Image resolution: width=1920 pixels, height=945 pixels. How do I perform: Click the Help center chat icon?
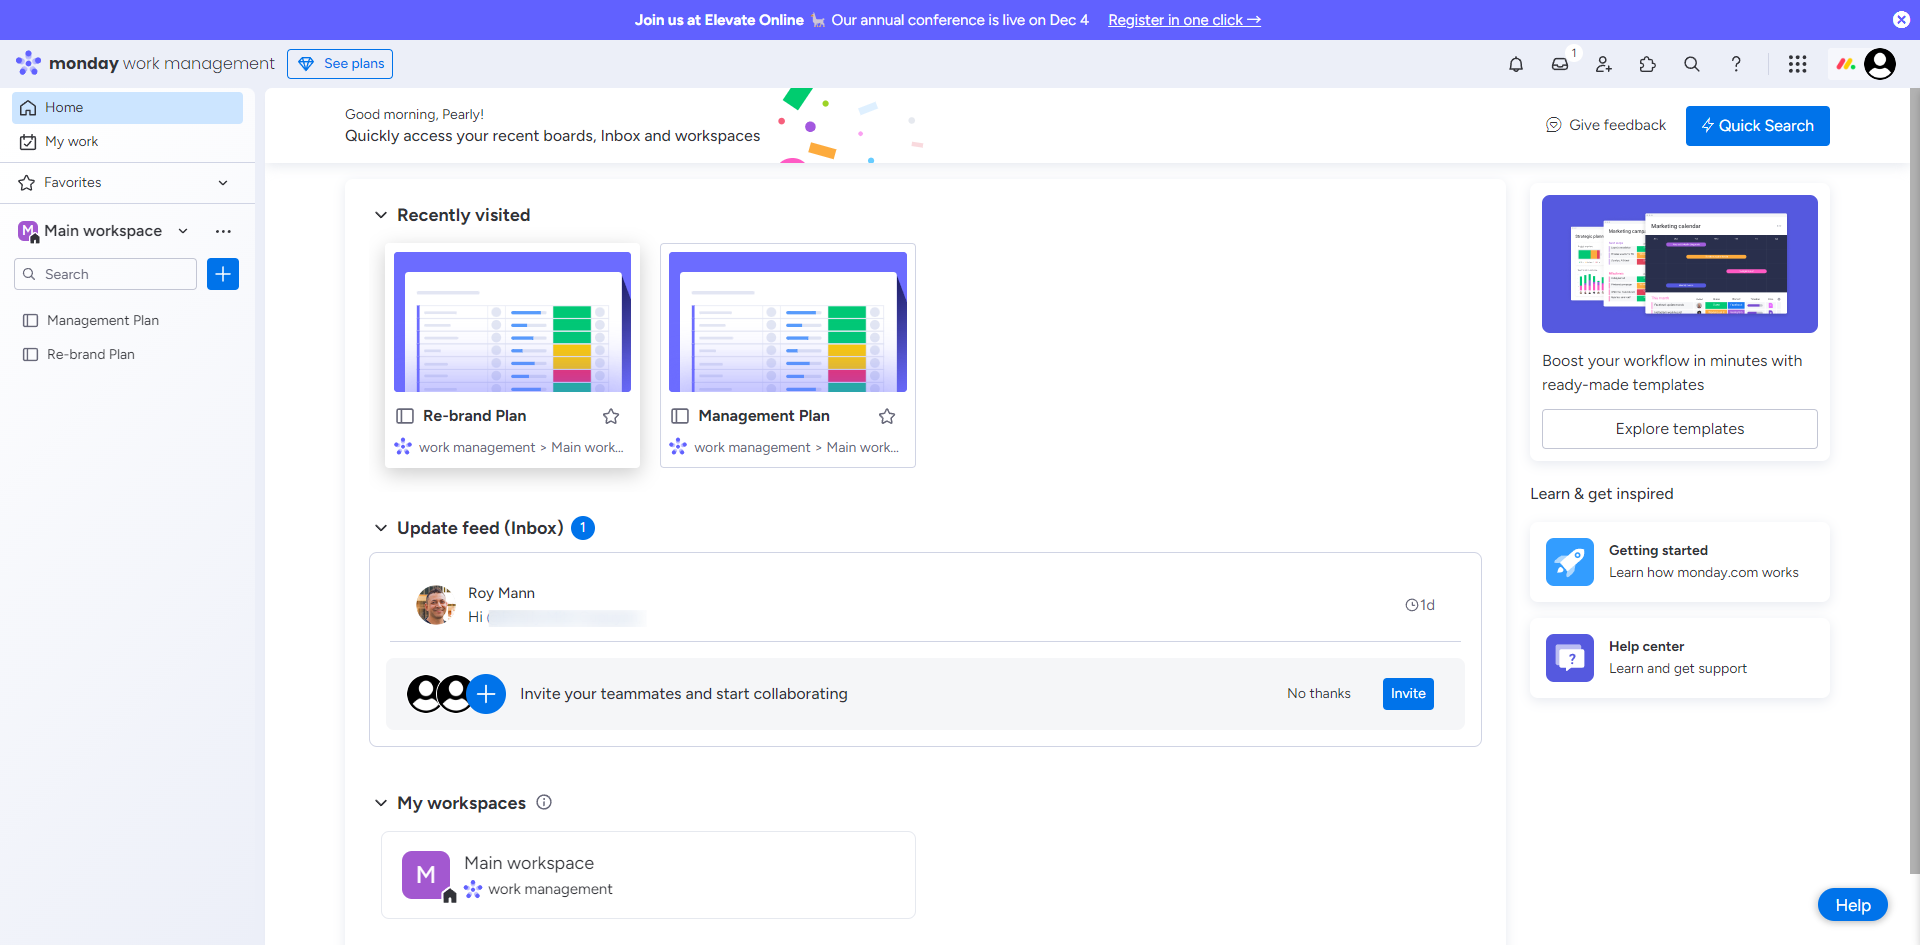(x=1570, y=658)
